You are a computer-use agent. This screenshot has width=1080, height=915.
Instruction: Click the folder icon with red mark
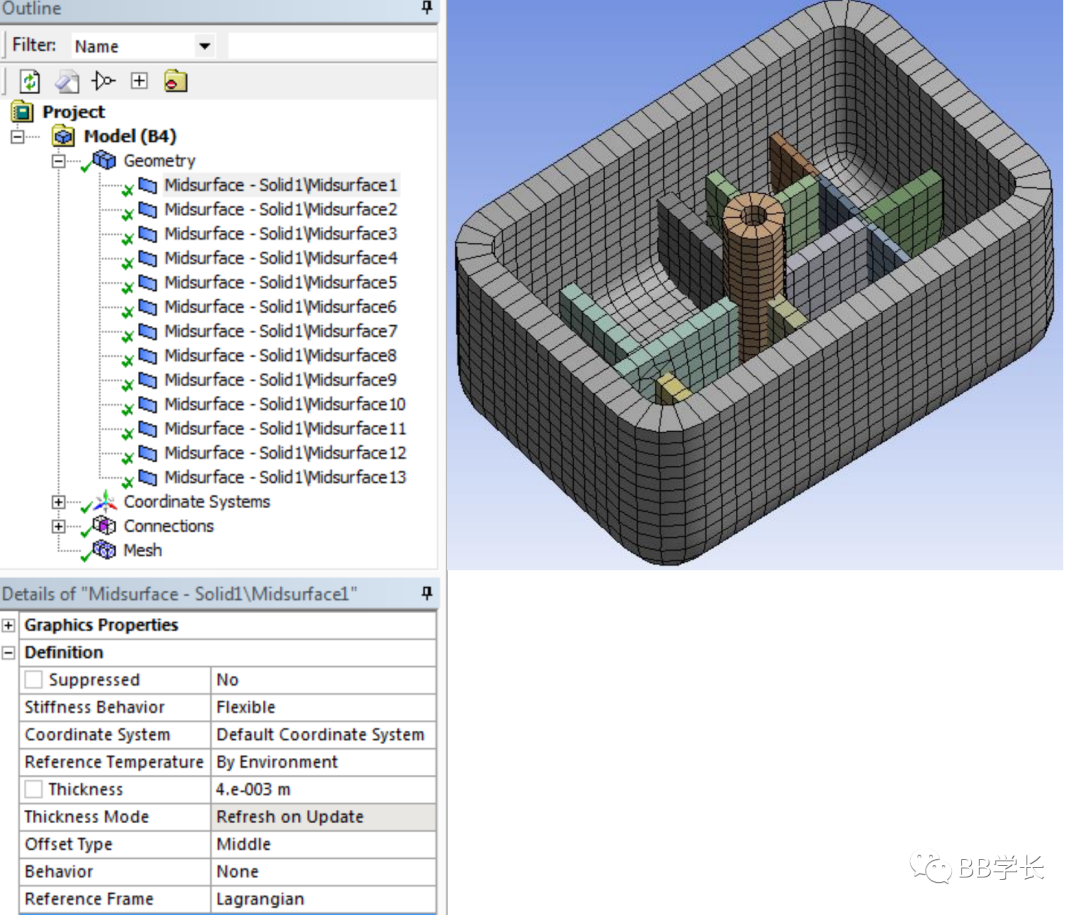175,81
